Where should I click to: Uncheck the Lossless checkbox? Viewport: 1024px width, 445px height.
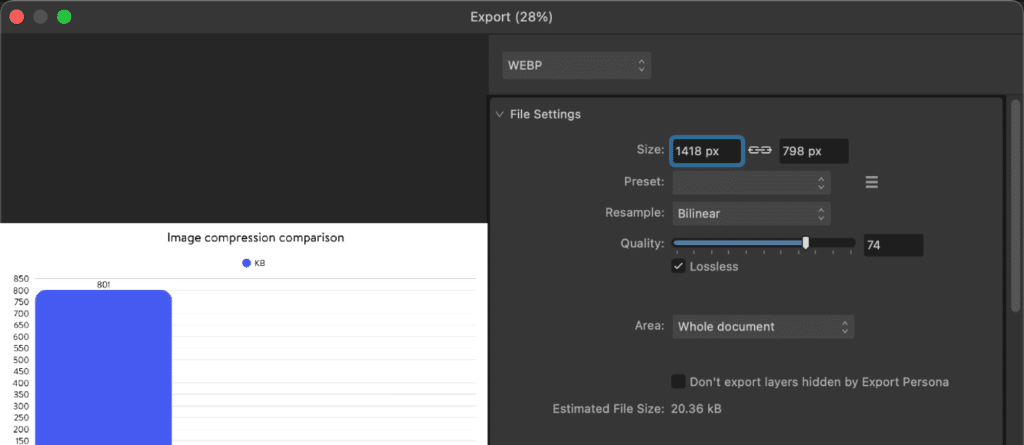(x=679, y=266)
